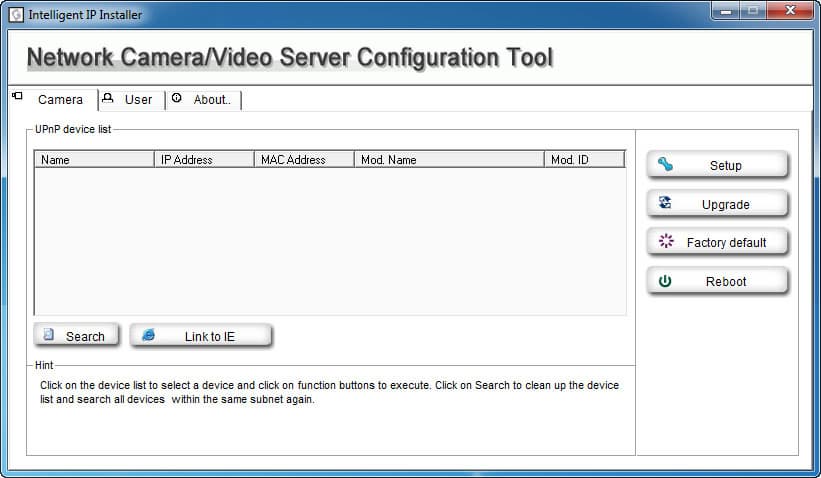The height and width of the screenshot is (478, 821).
Task: Click the Search button's document icon
Action: [49, 335]
